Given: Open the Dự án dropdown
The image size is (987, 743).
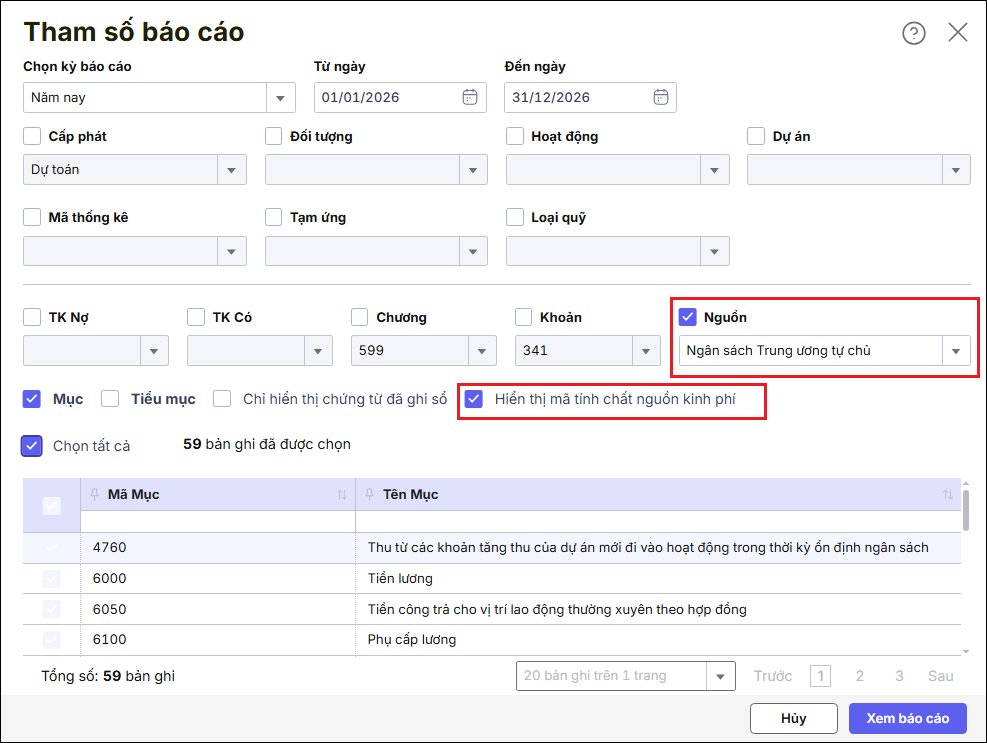Looking at the screenshot, I should coord(956,170).
